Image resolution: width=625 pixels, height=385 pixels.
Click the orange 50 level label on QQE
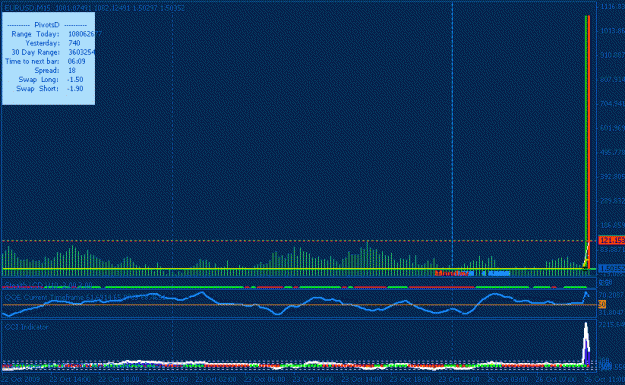[602, 304]
